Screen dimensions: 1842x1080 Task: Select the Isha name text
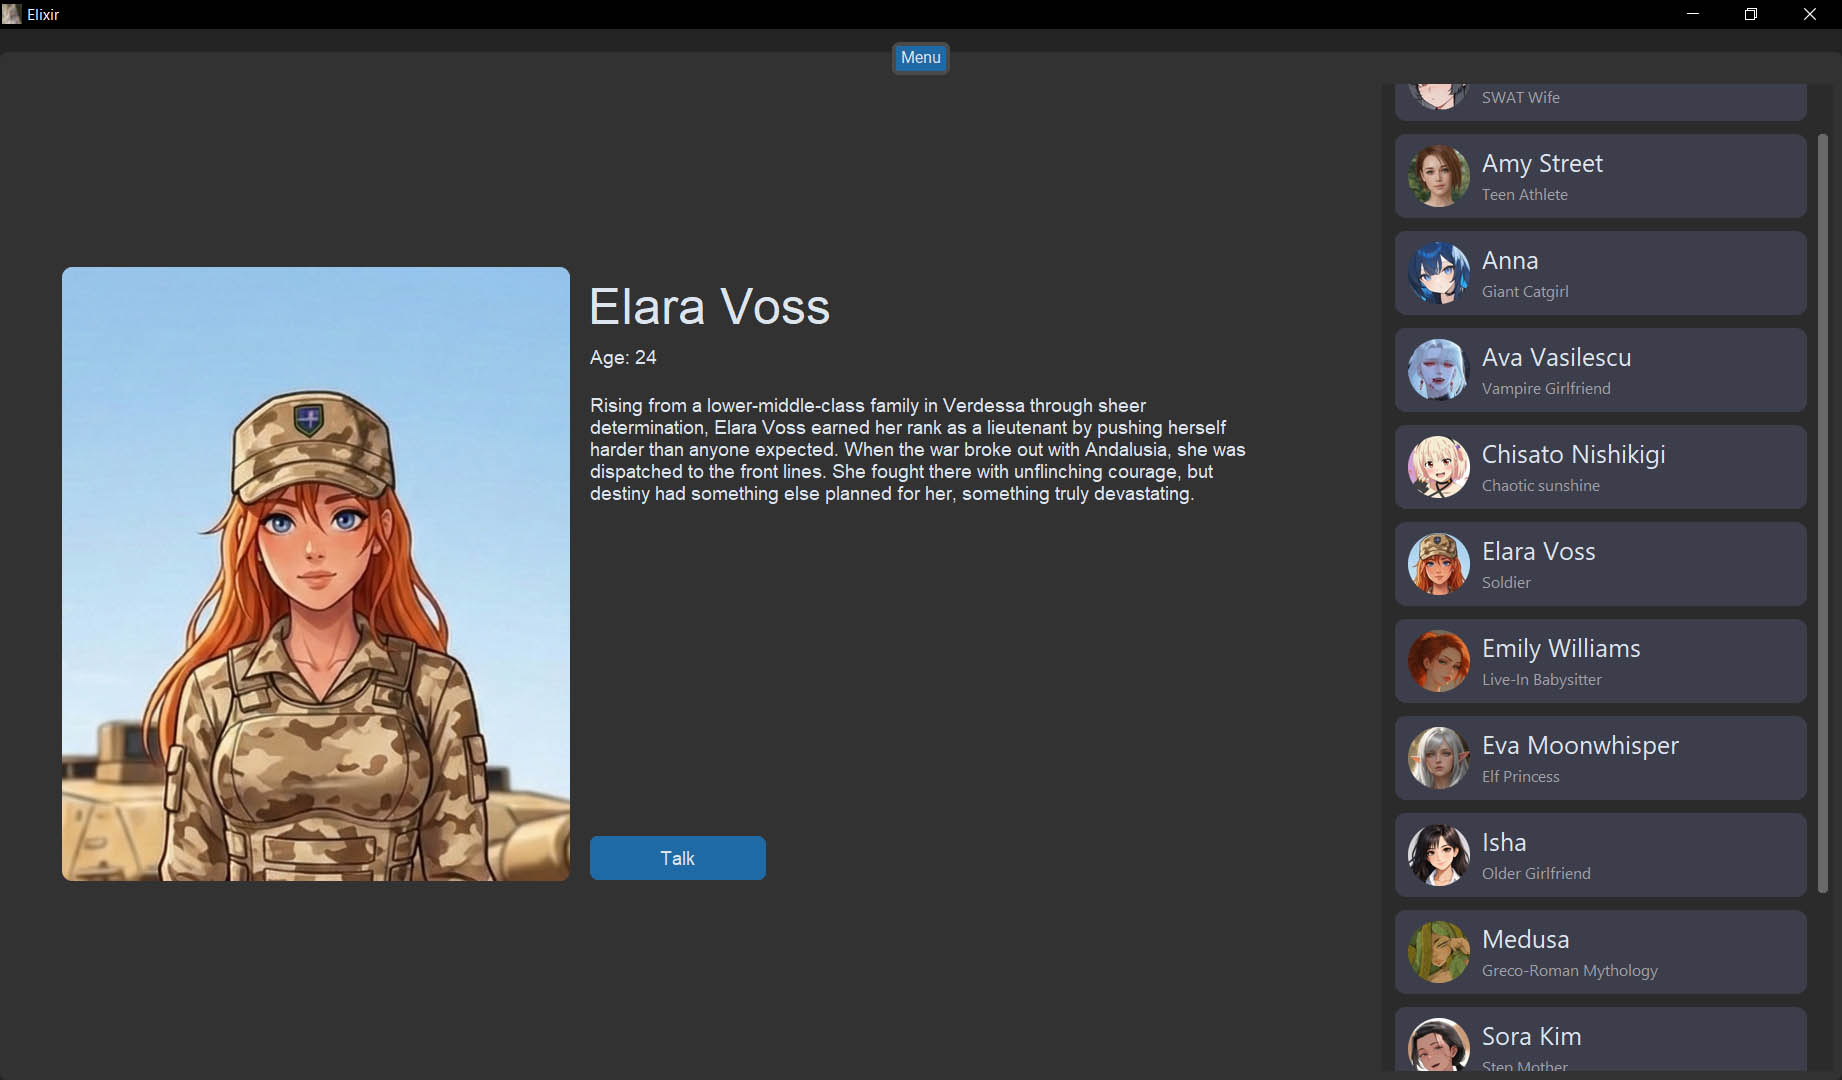point(1504,843)
